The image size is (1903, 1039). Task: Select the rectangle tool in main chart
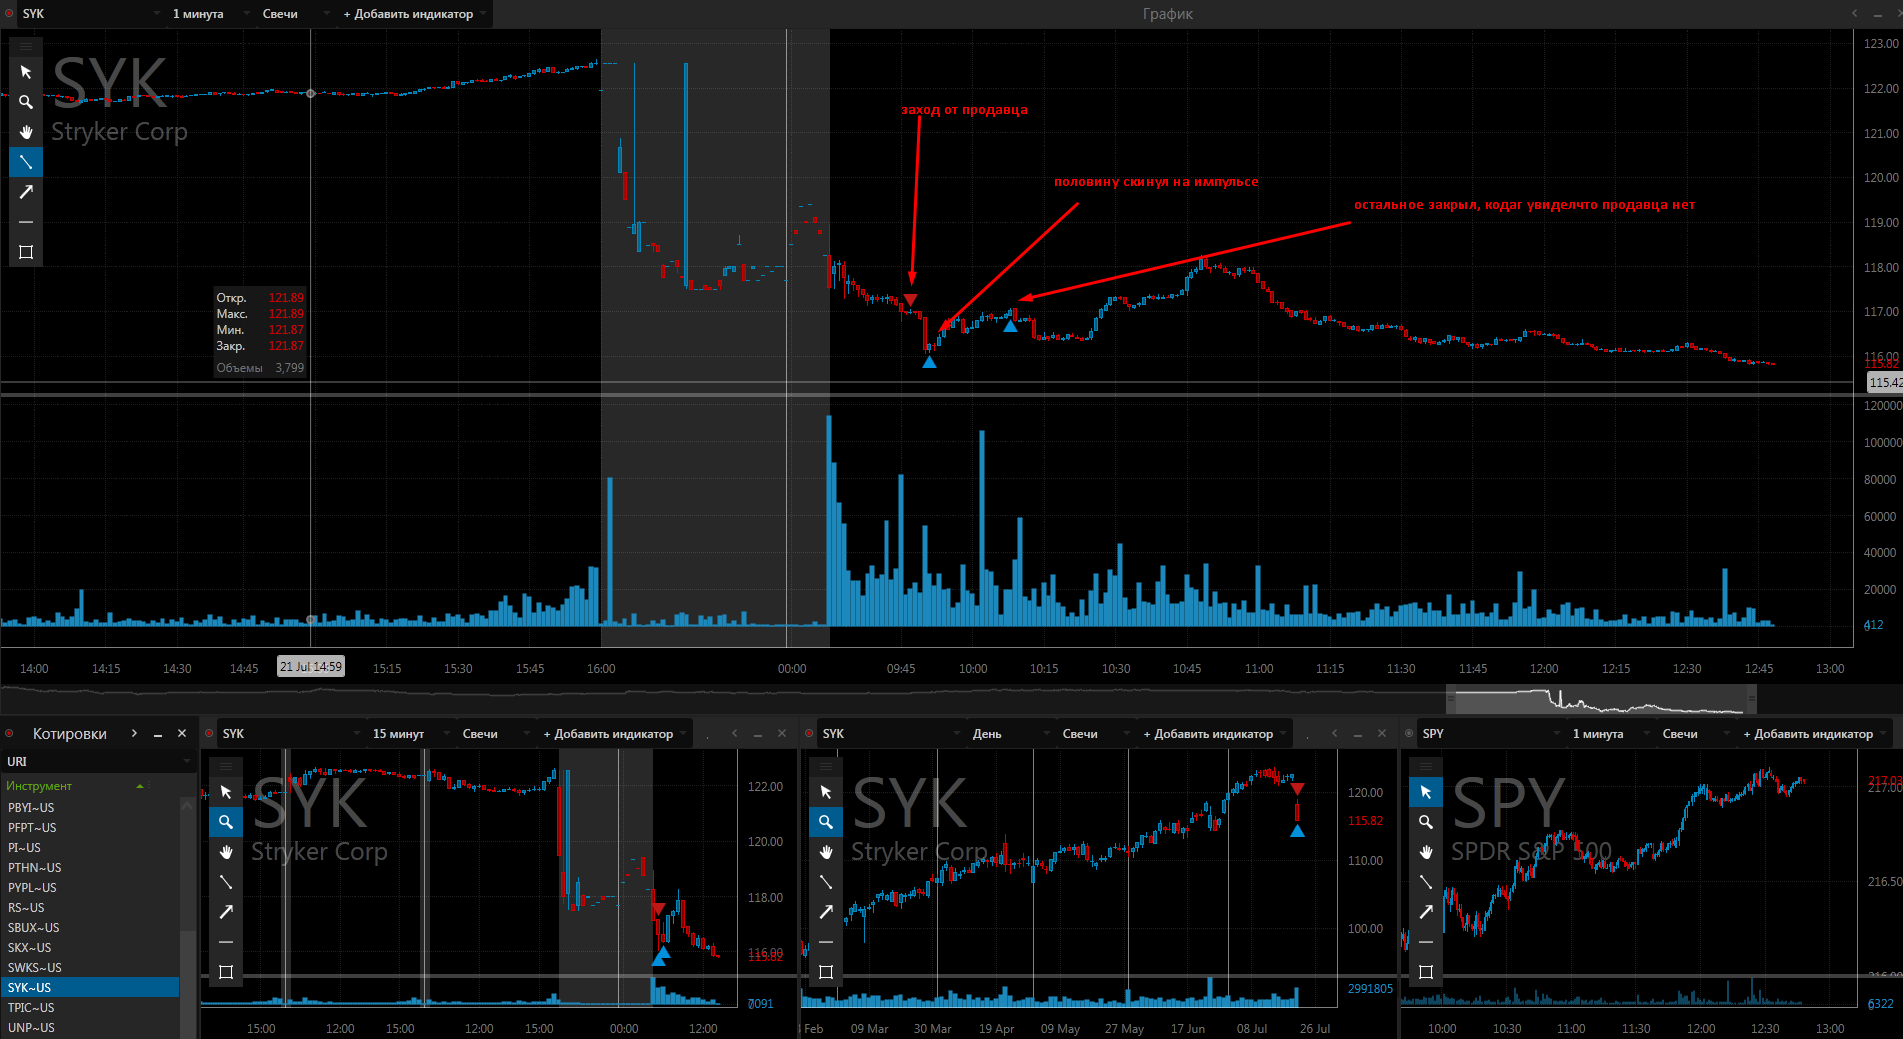(x=26, y=252)
